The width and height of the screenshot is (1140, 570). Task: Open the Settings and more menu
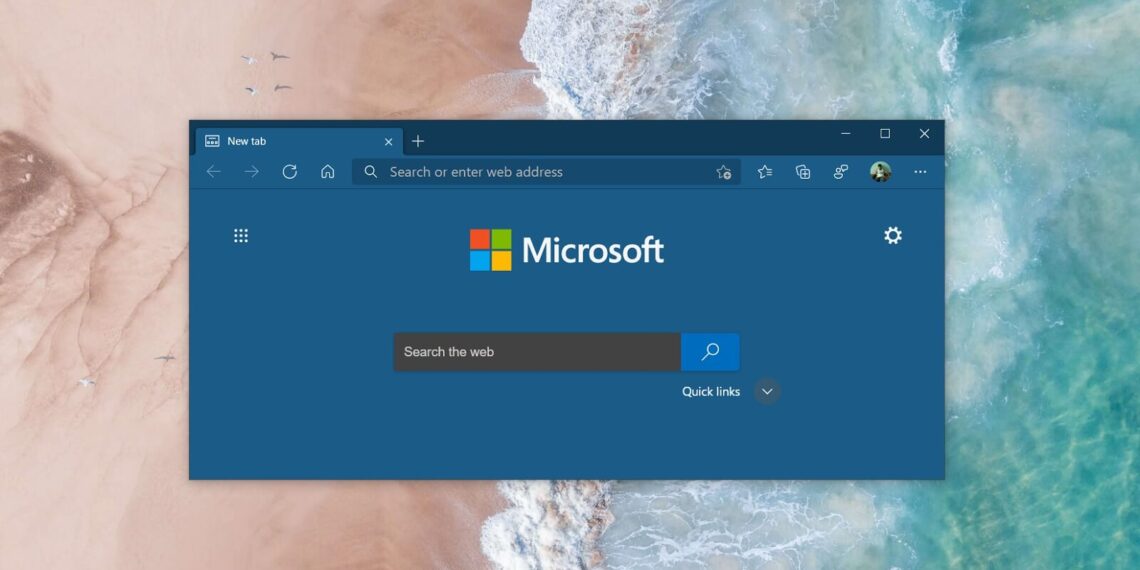click(x=920, y=172)
